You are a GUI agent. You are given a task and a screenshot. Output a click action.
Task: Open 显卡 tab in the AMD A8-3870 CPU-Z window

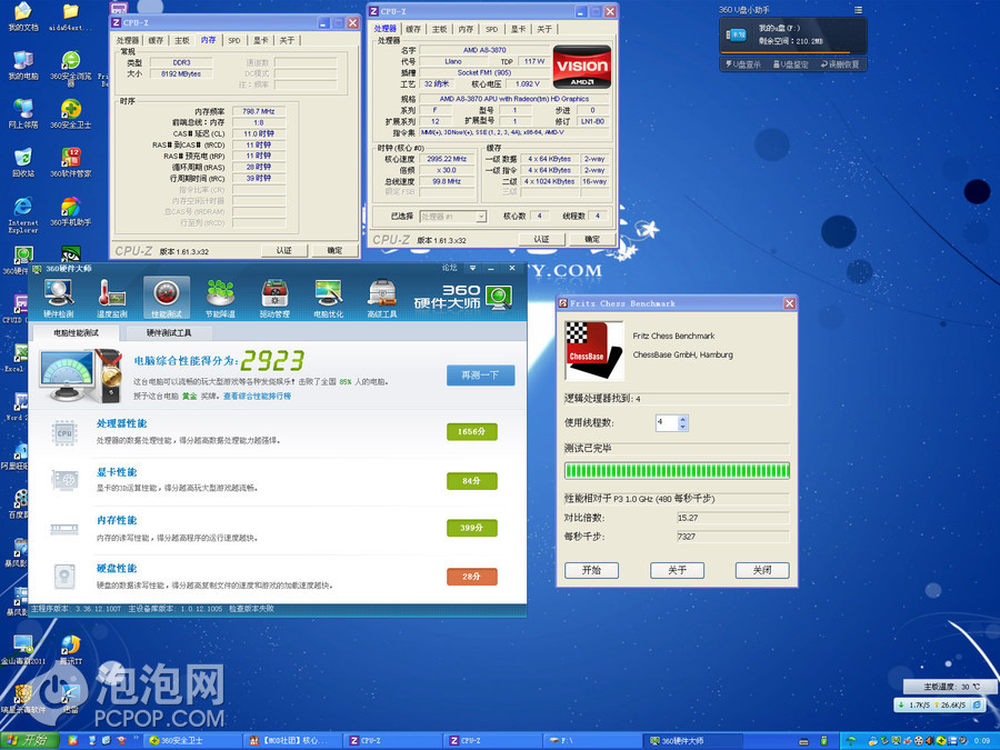coord(518,29)
